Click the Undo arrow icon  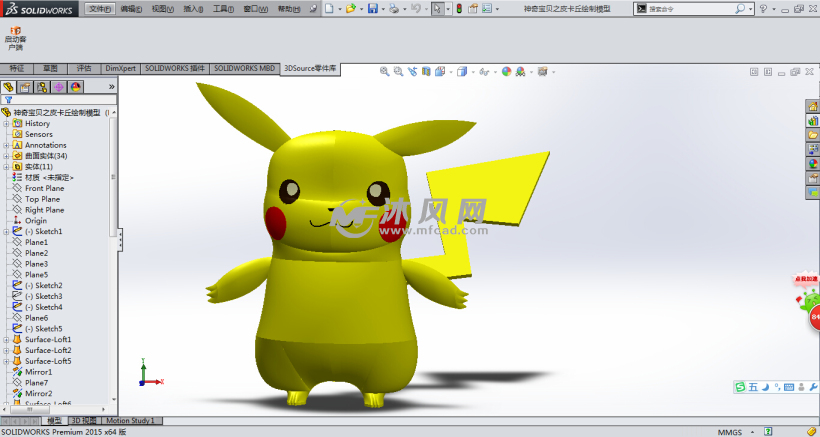[x=416, y=8]
